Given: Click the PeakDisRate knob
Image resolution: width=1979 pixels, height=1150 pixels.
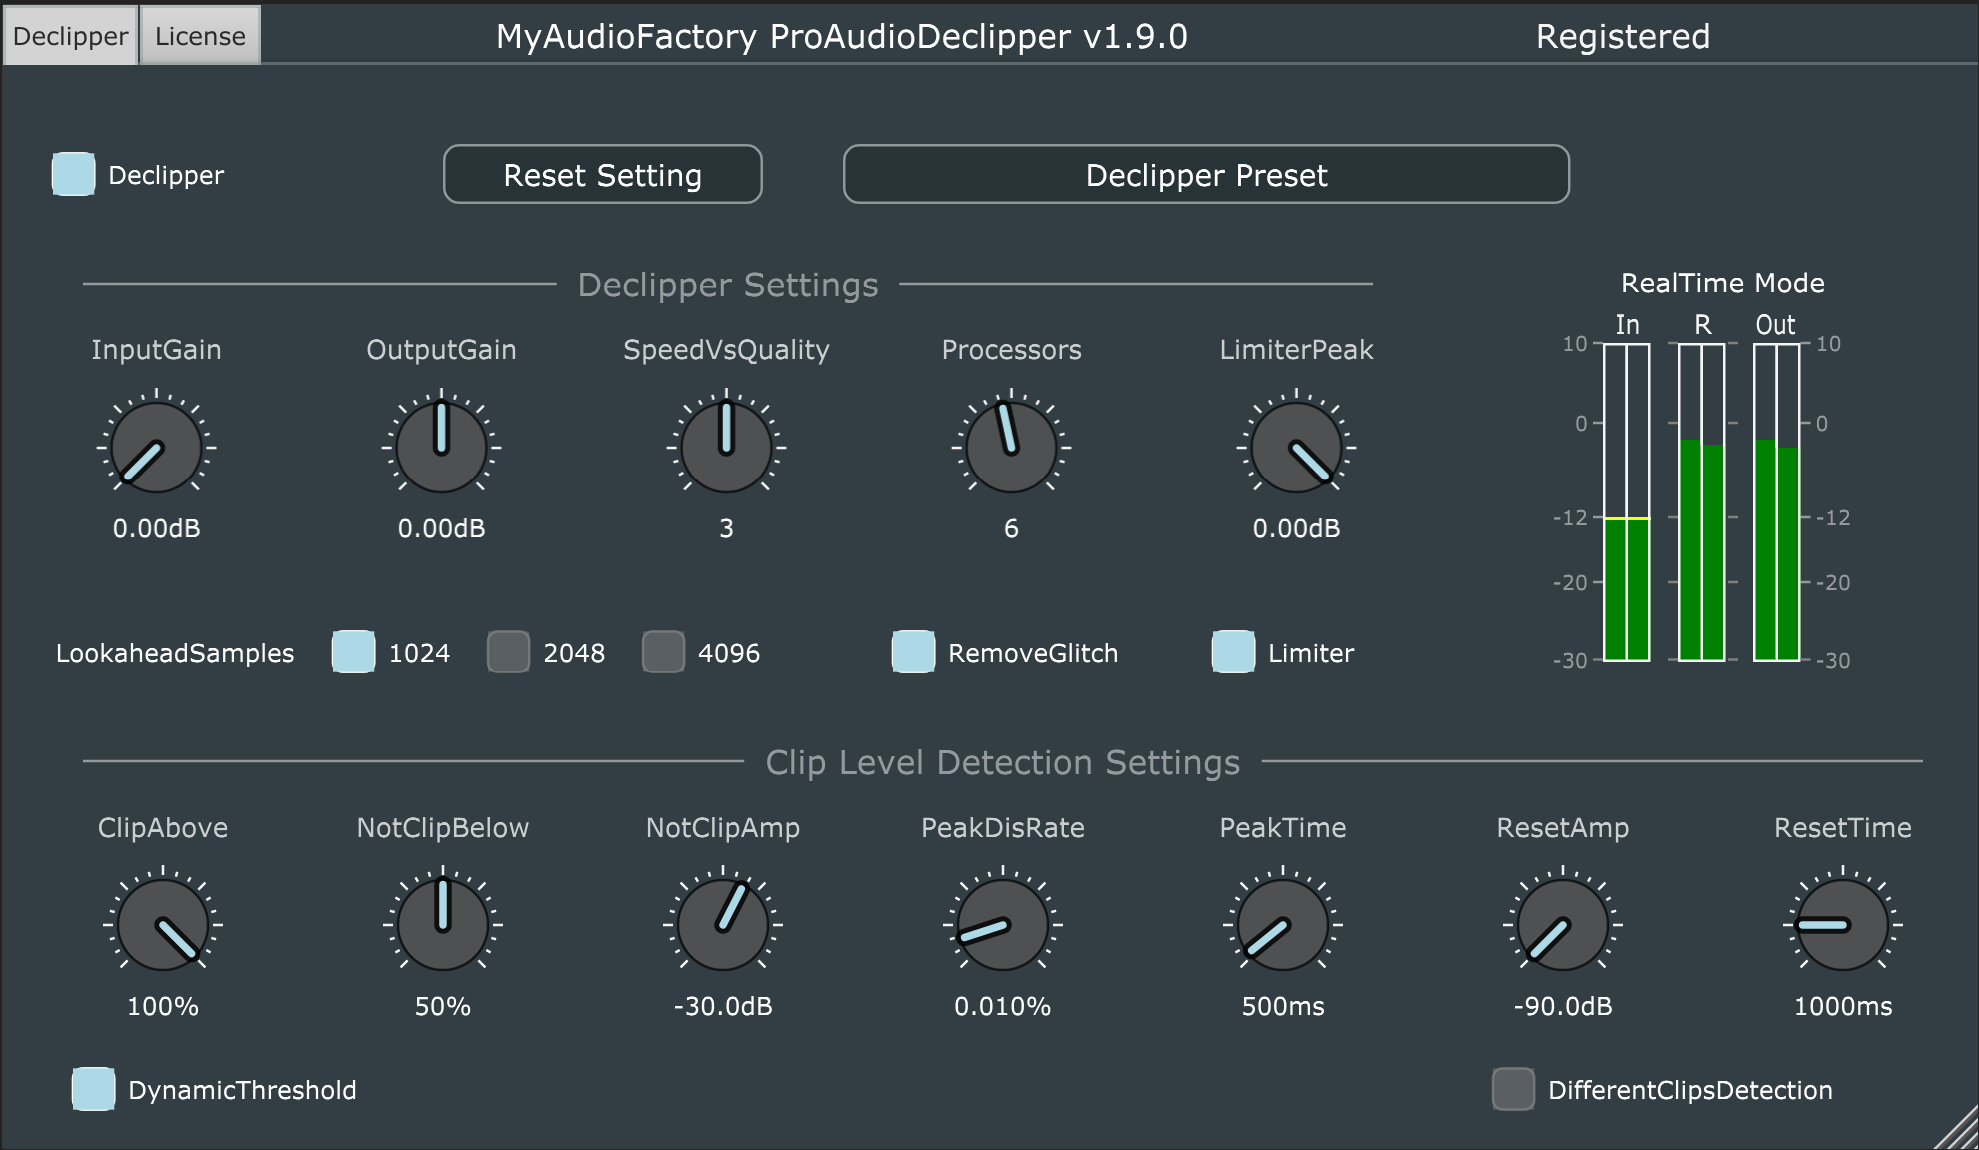Looking at the screenshot, I should point(1002,925).
